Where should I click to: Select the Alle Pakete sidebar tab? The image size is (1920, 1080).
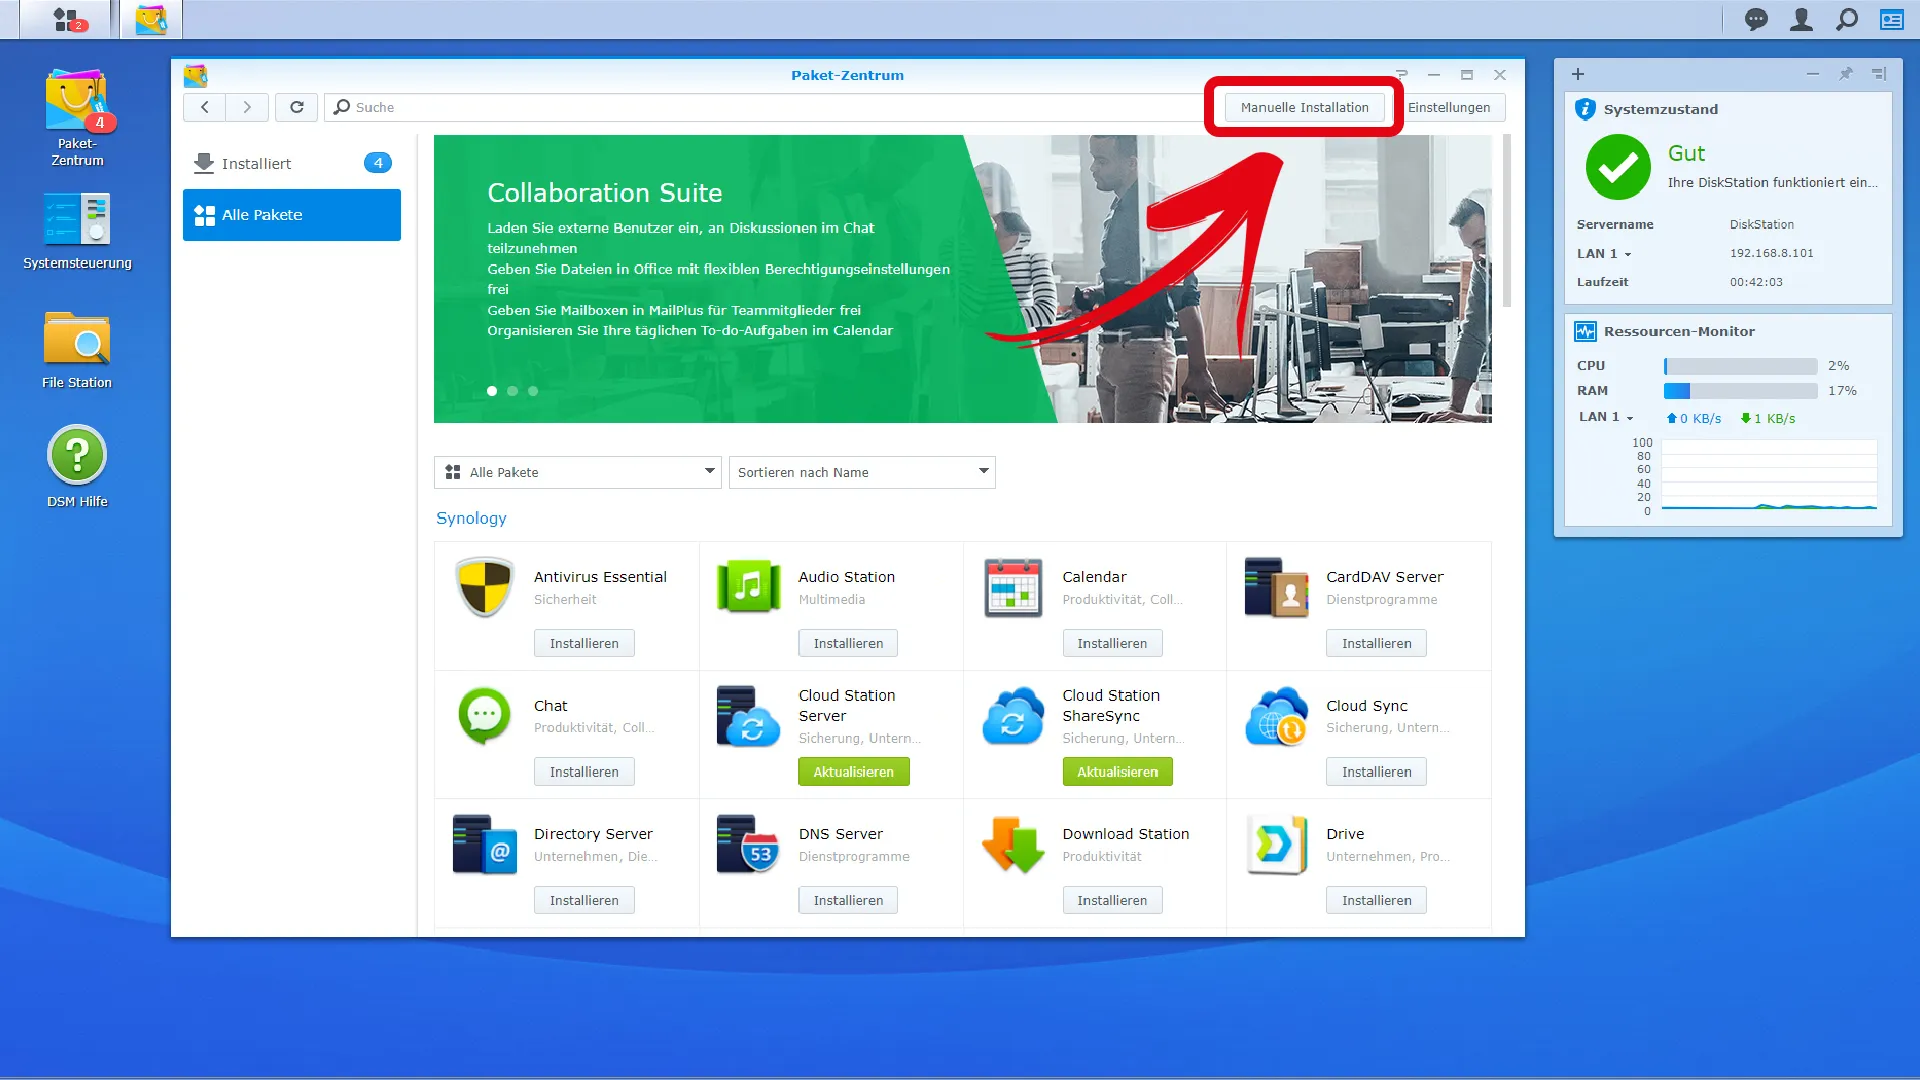tap(292, 215)
